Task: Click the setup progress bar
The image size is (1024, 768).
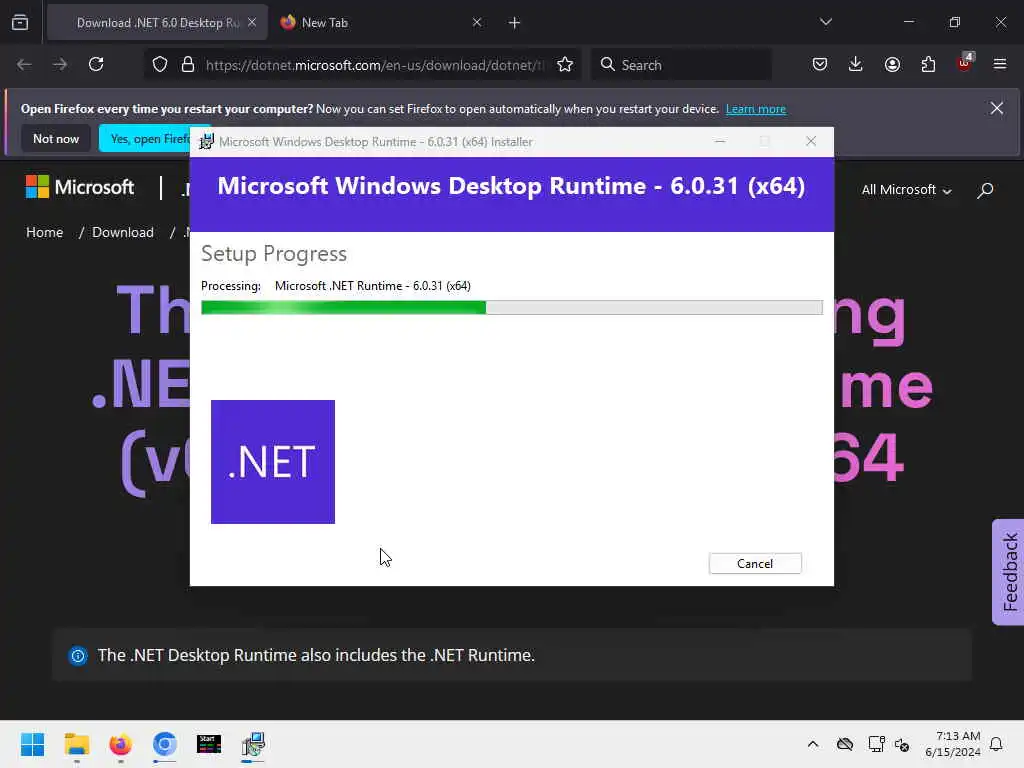Action: tap(511, 308)
